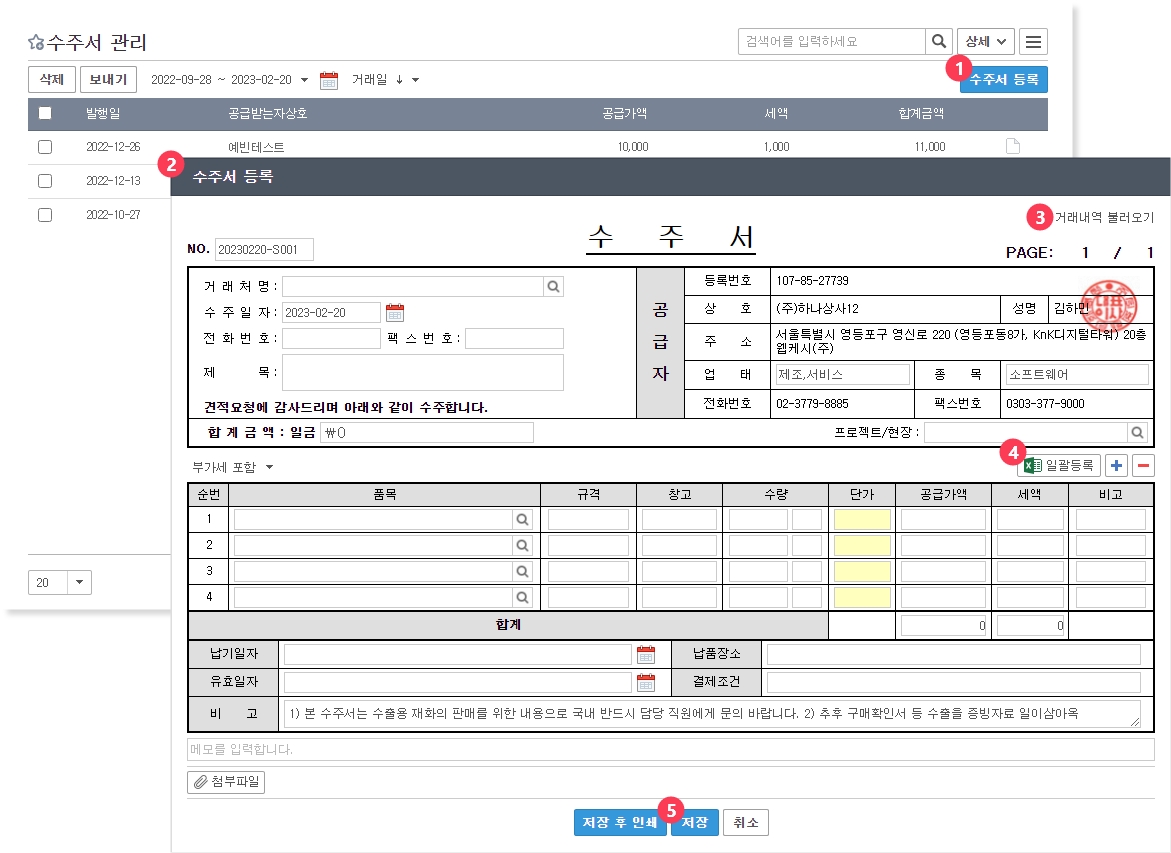Click the blue plus add row icon
The height and width of the screenshot is (853, 1171).
tap(1116, 466)
